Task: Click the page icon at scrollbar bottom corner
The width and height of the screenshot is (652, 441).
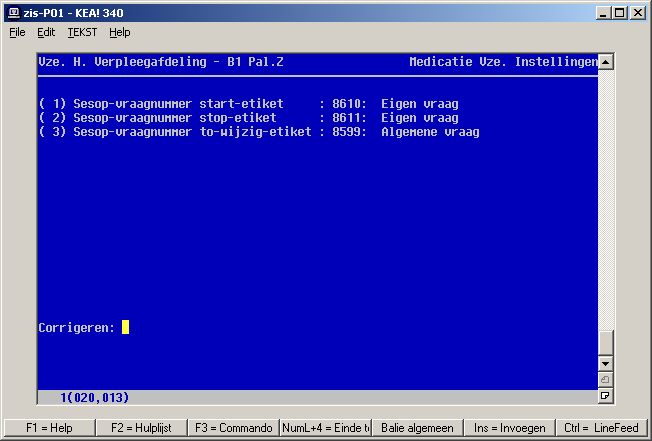Action: pos(605,396)
